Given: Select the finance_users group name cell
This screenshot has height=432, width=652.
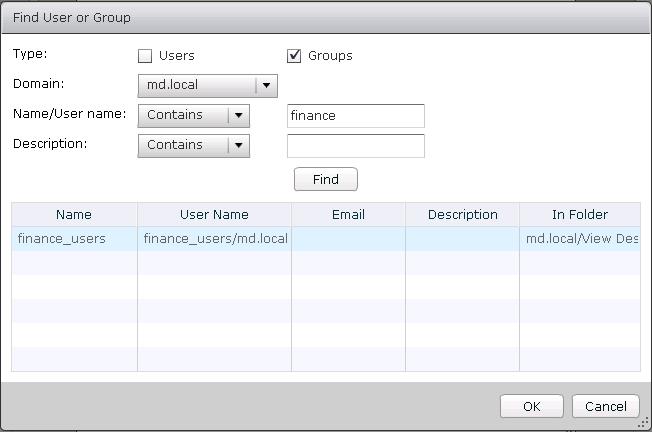Looking at the screenshot, I should click(62, 238).
